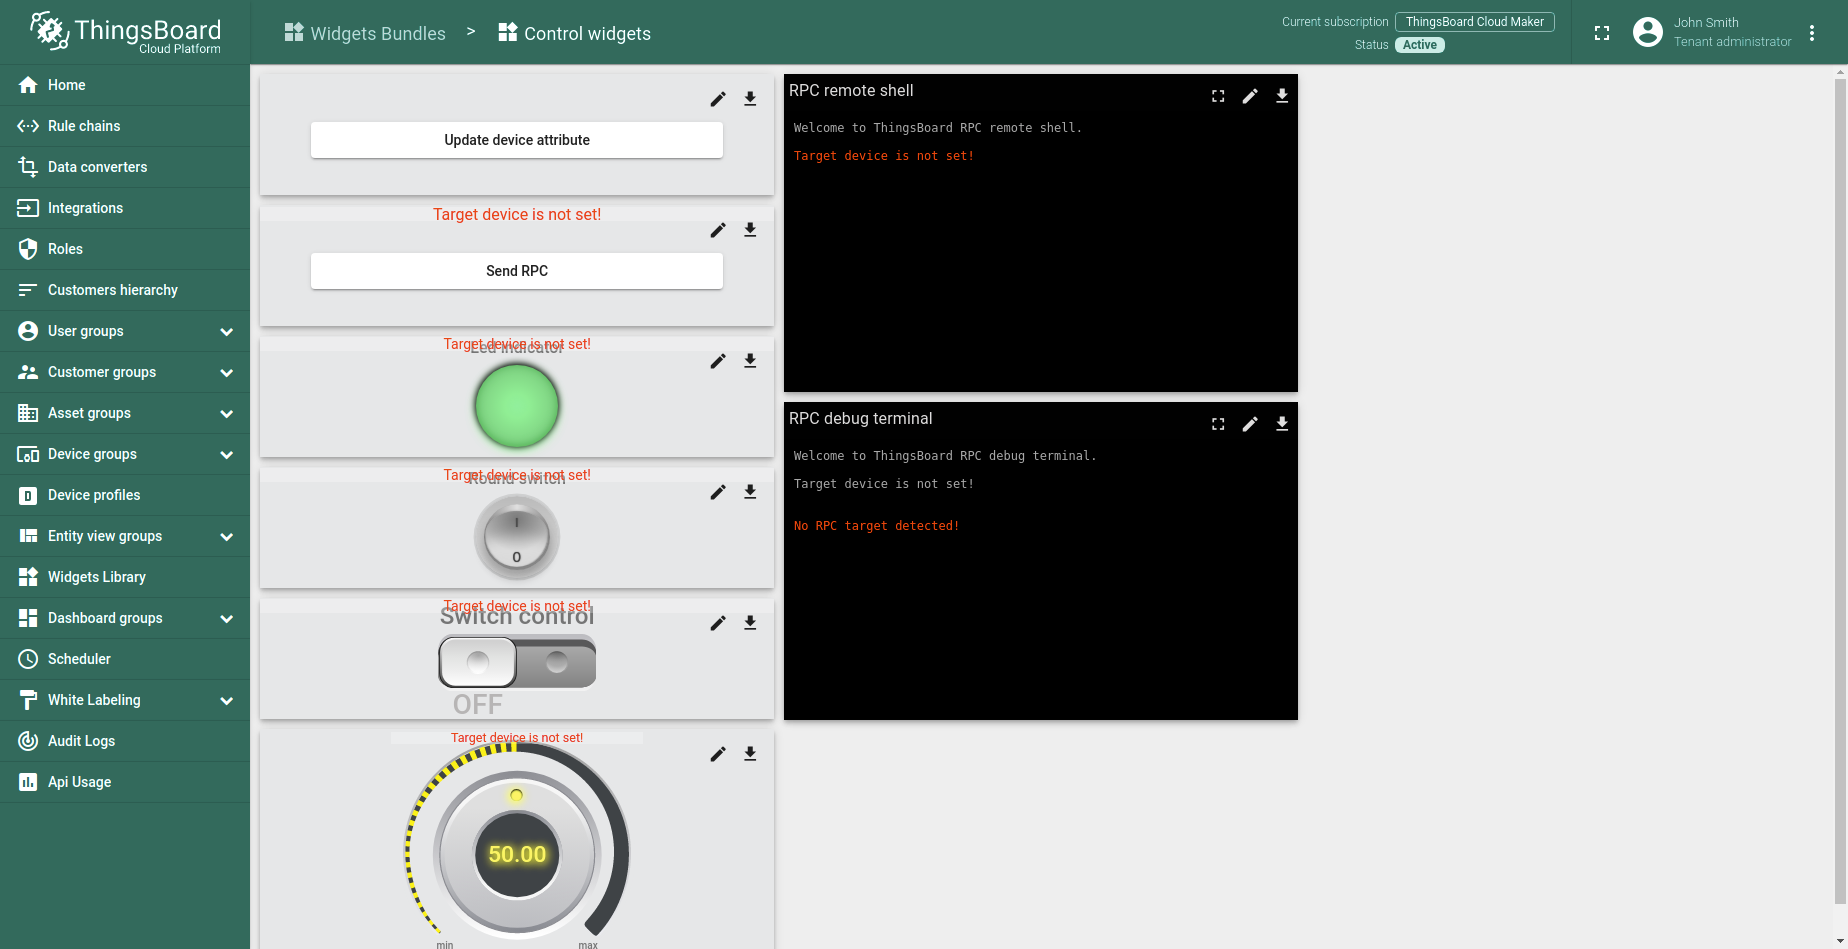The height and width of the screenshot is (949, 1848).
Task: Open Customers hierarchy page
Action: pos(125,290)
